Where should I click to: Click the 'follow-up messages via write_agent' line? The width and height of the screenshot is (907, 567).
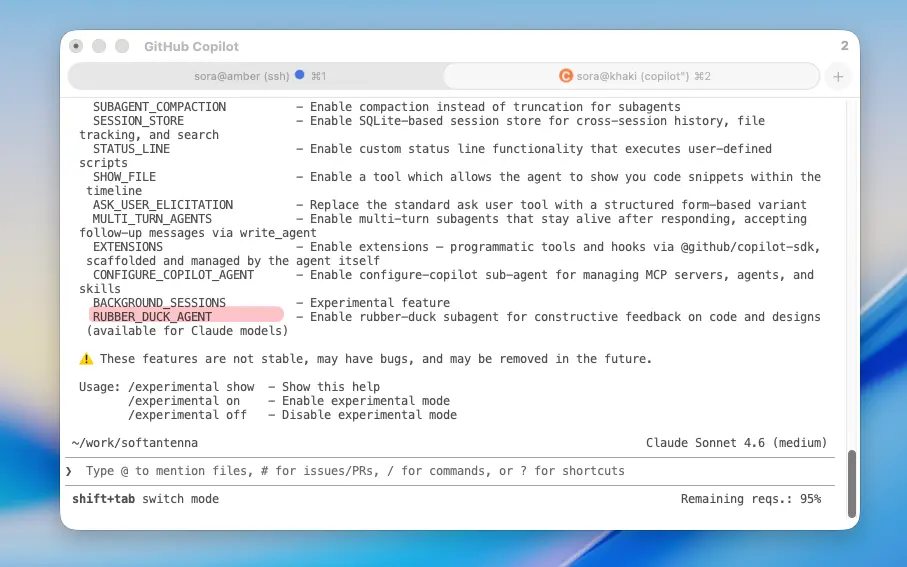pos(198,233)
